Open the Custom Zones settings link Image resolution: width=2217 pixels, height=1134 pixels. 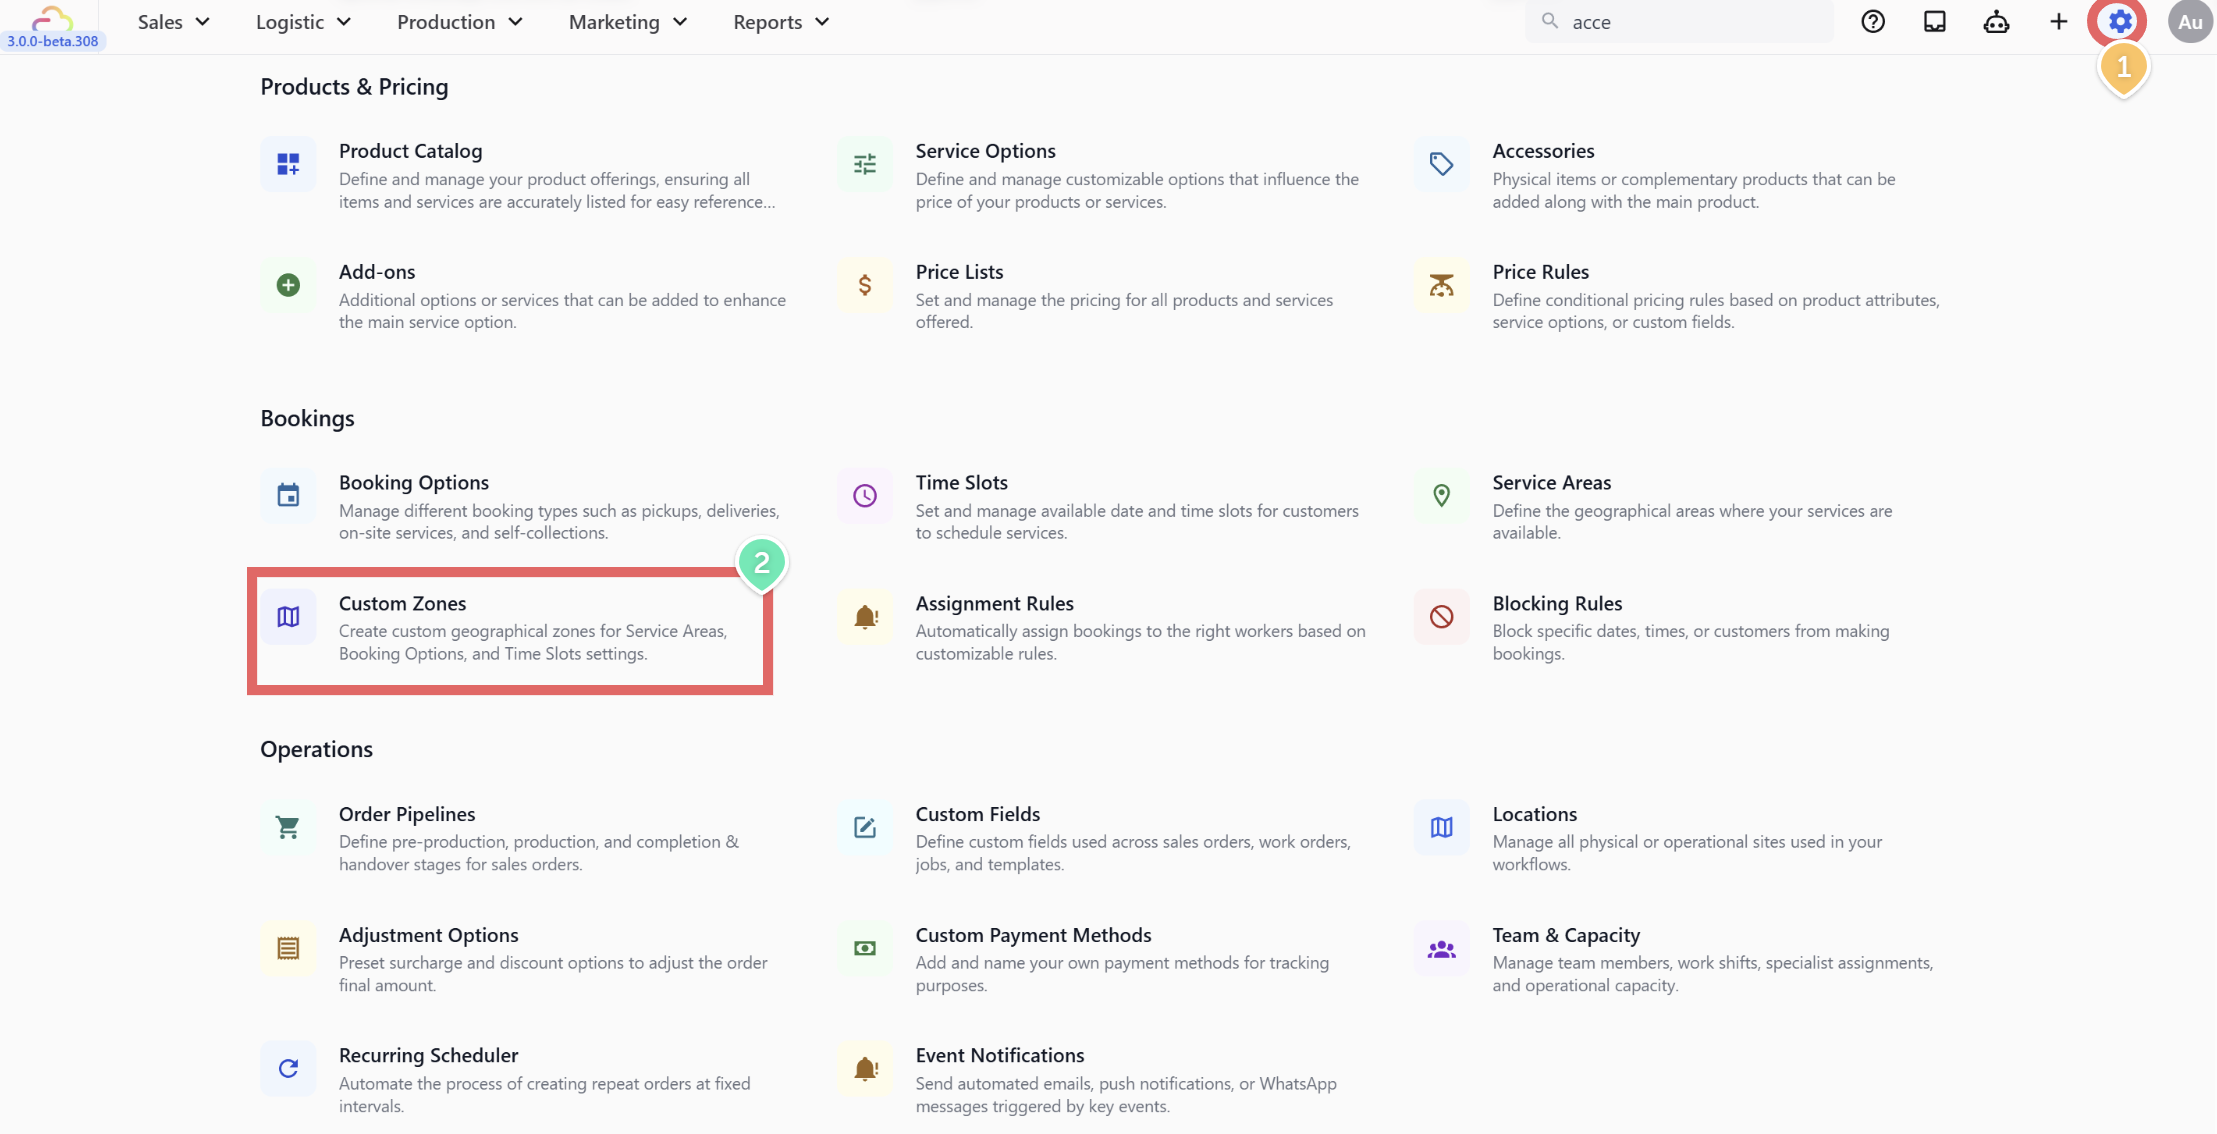click(x=403, y=604)
